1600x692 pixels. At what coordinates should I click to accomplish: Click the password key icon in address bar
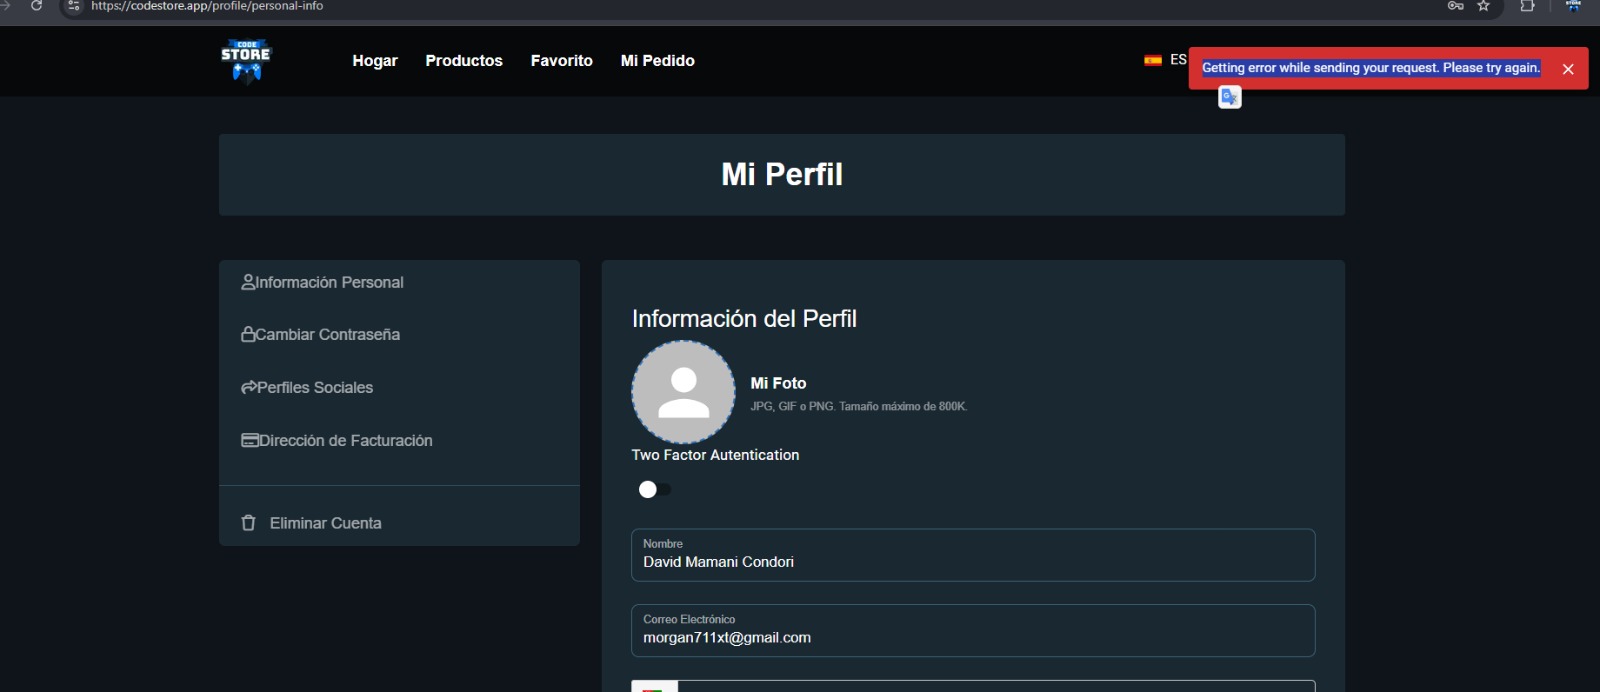pos(1455,6)
